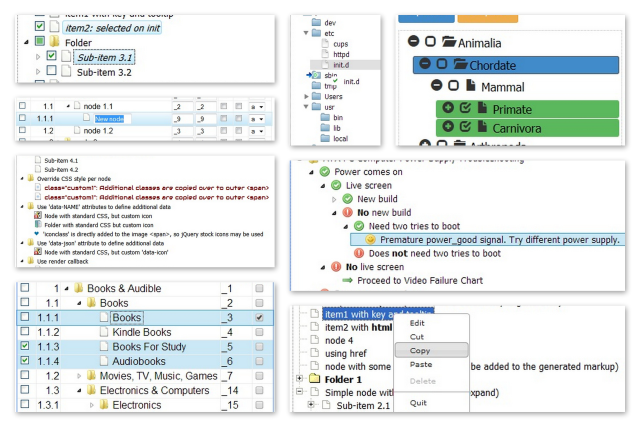Click the New node edit field
This screenshot has height=427, width=640.
(x=112, y=119)
